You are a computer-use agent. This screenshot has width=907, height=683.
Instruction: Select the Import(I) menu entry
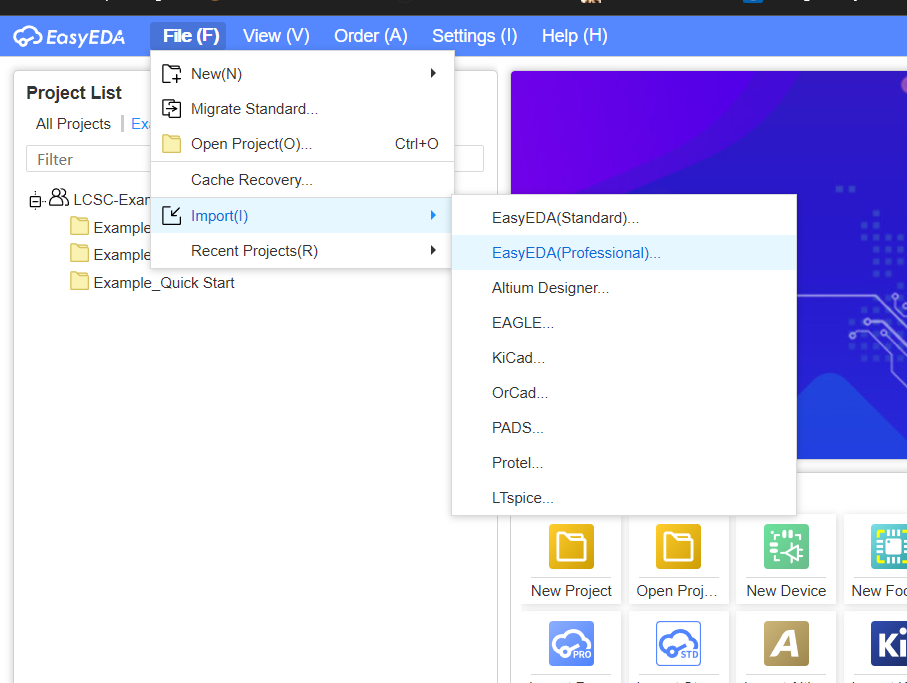click(302, 216)
